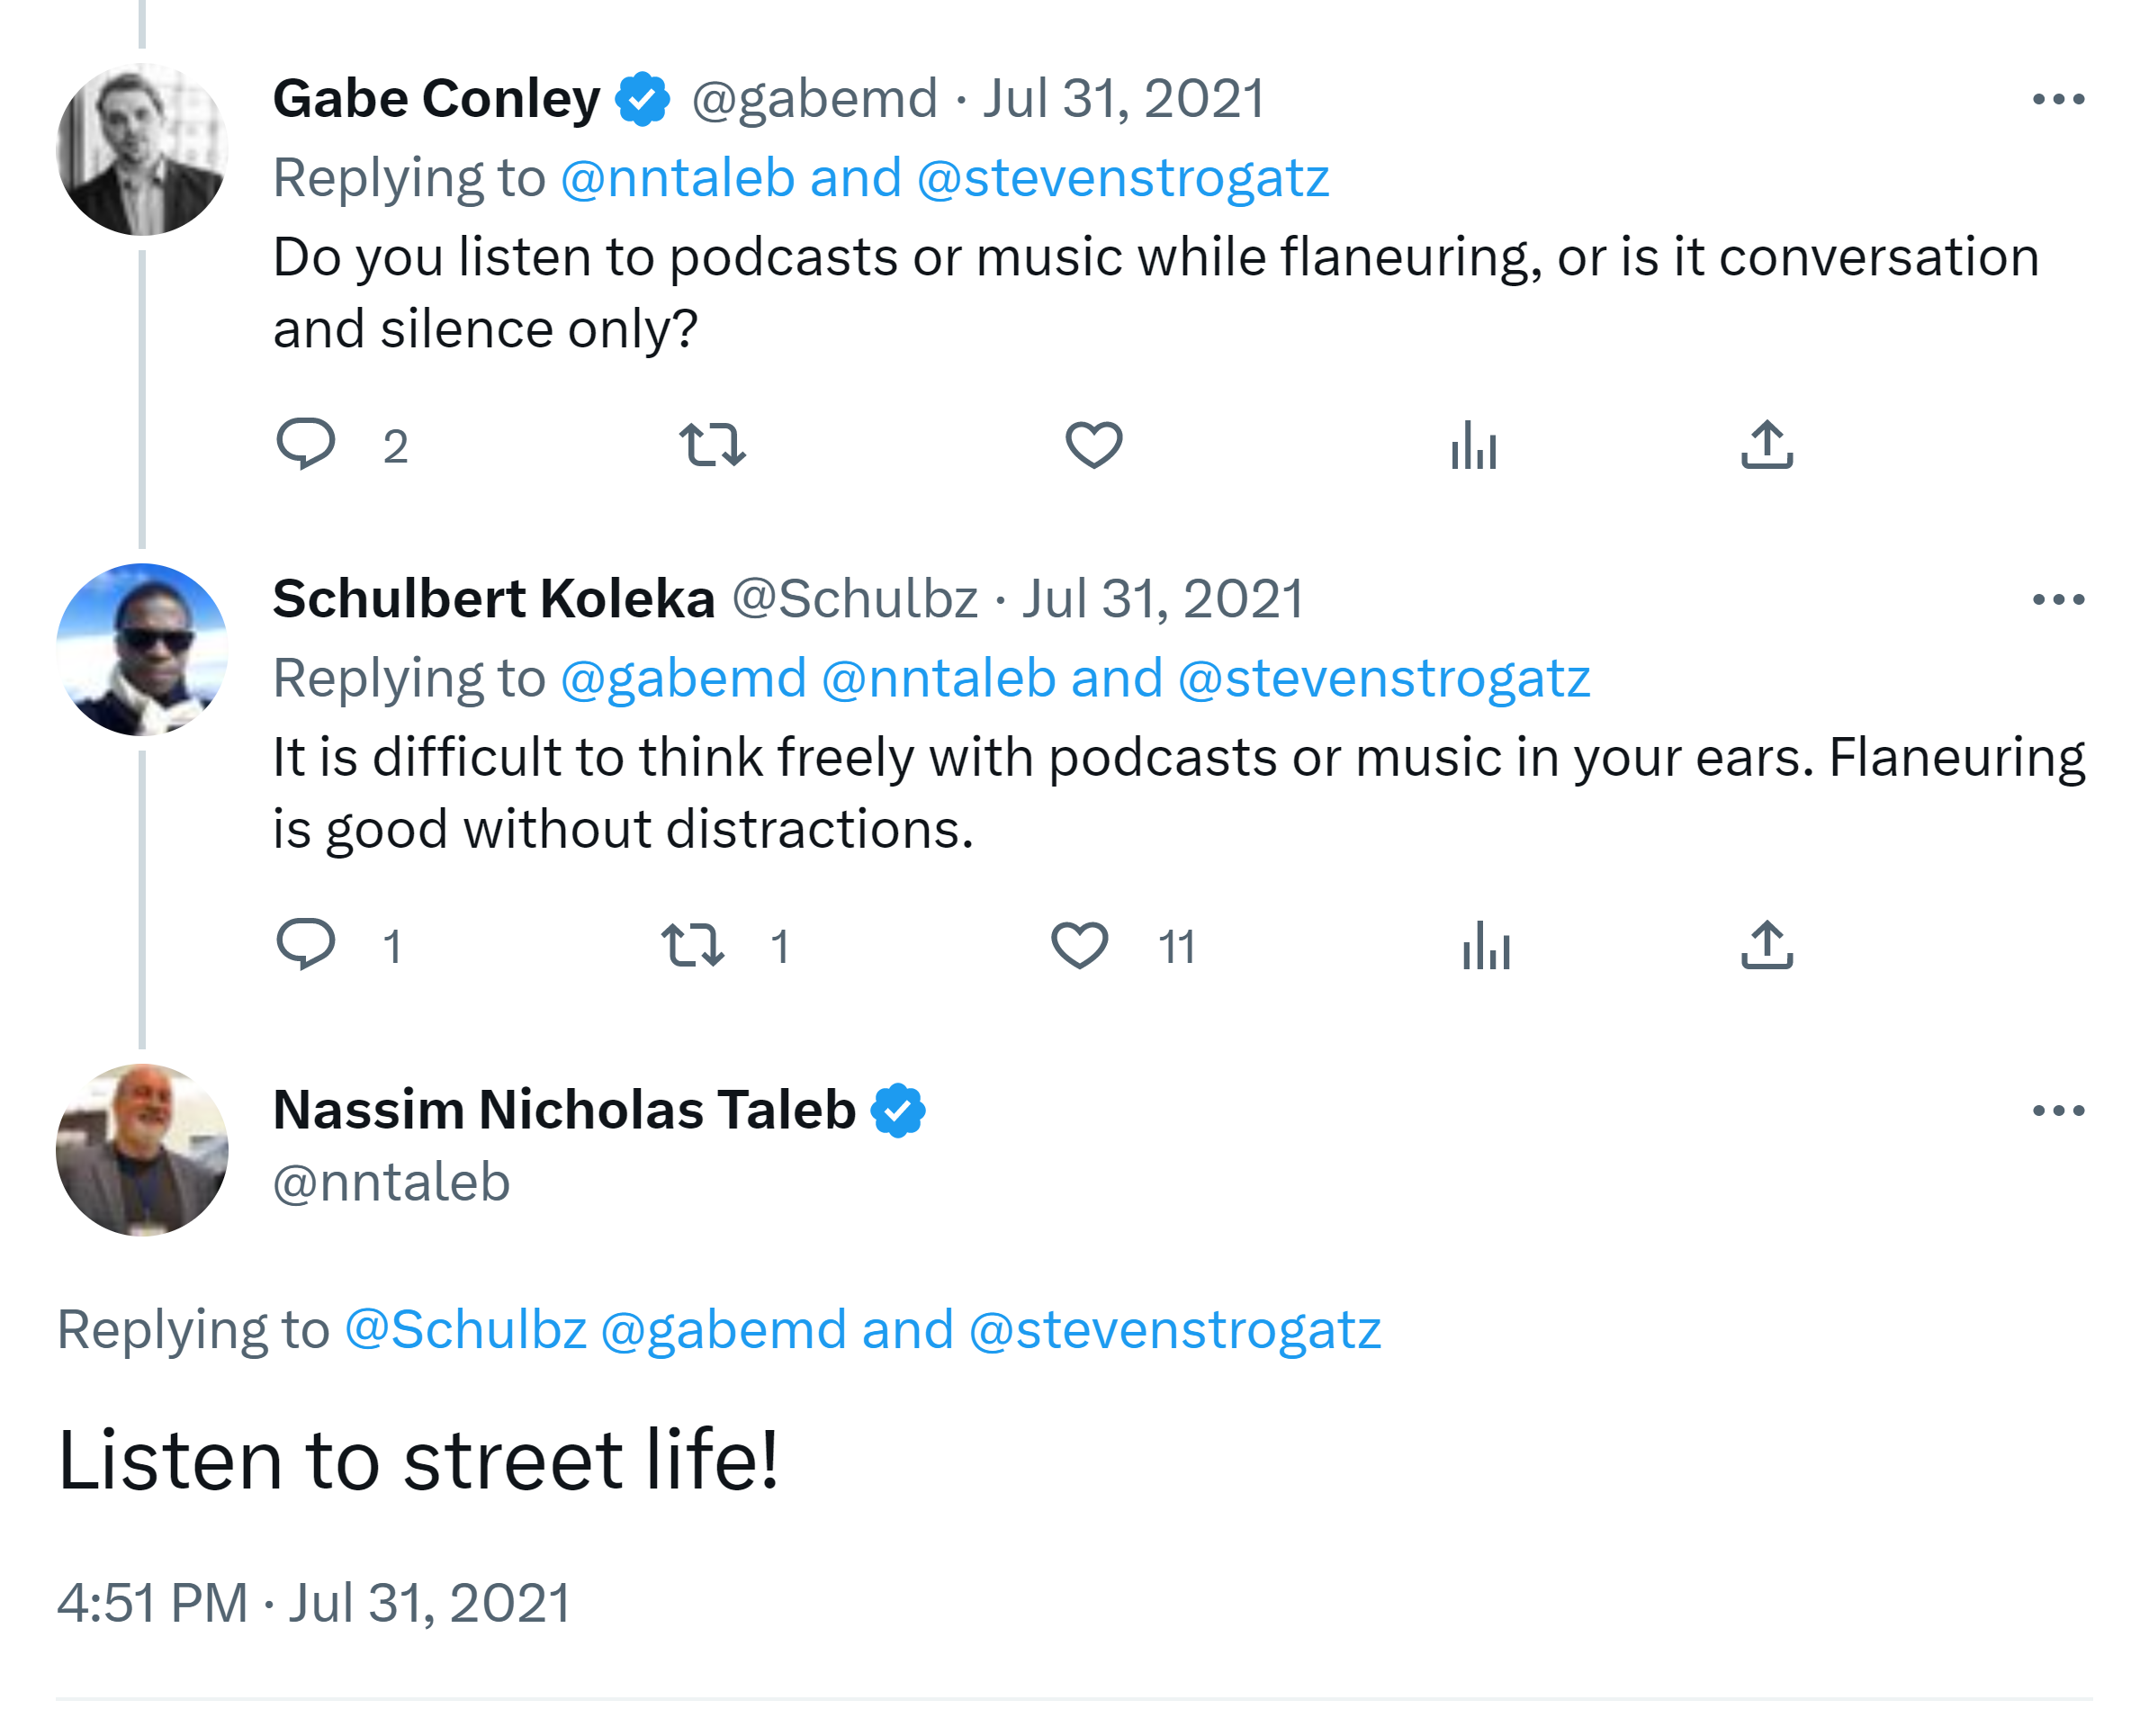The height and width of the screenshot is (1736, 2140).
Task: Open more options on Gabe Conley's tweet
Action: tap(2058, 99)
